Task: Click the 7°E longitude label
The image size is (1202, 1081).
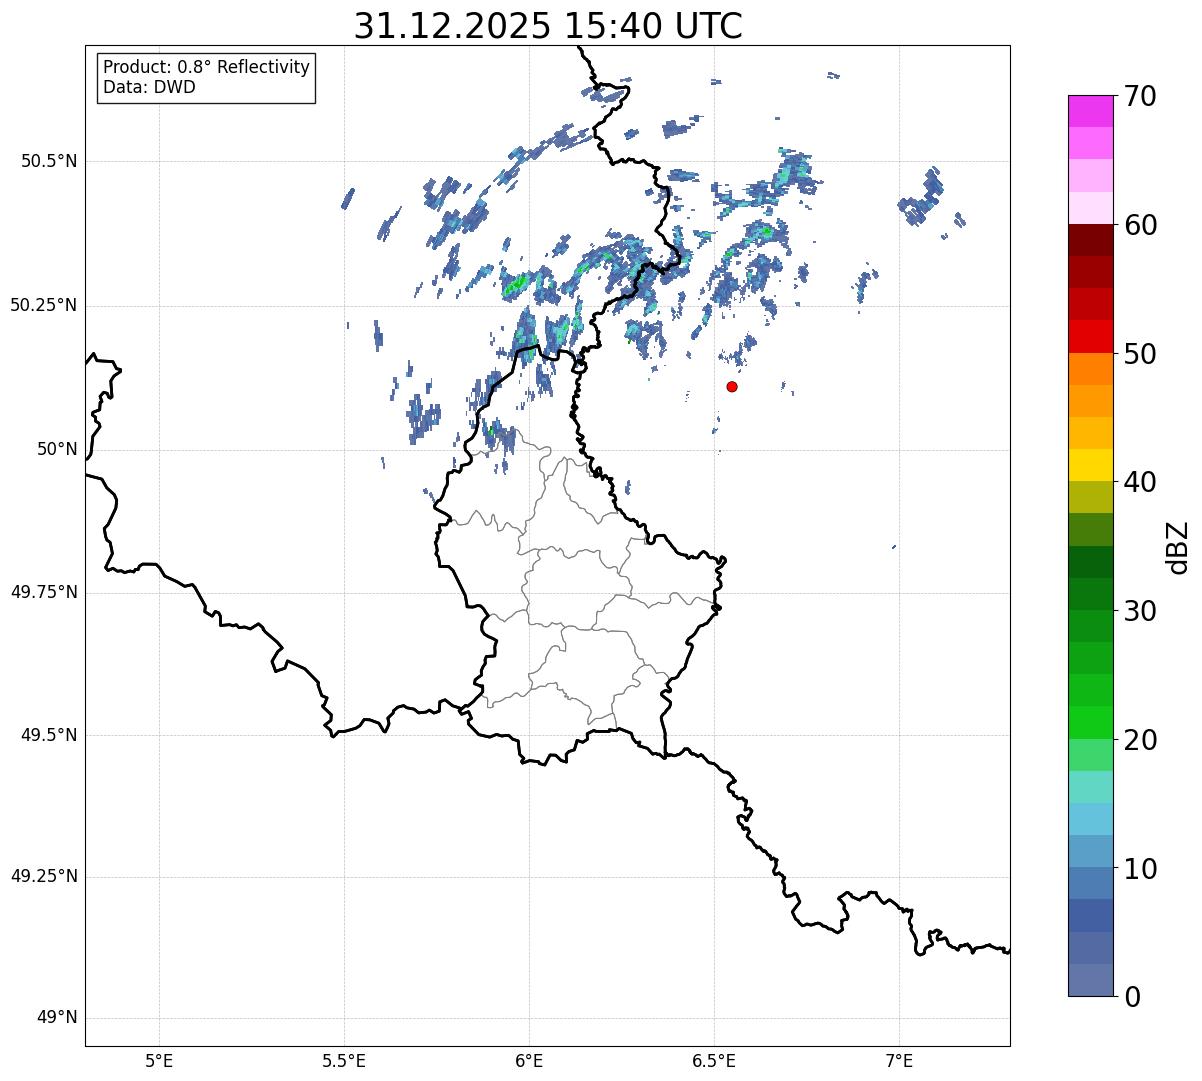Action: pos(899,1060)
